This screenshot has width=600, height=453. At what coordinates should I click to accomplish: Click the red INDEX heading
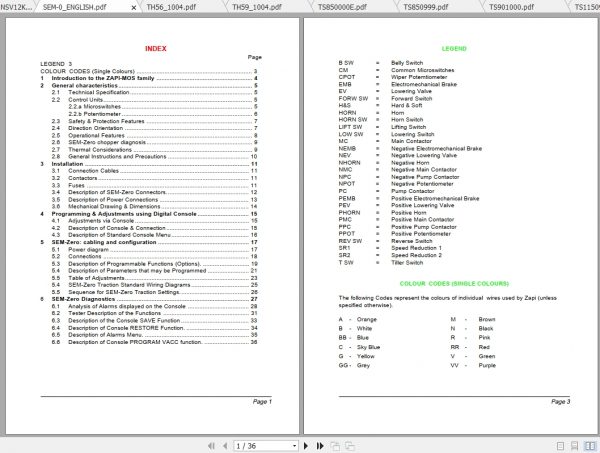tap(156, 49)
